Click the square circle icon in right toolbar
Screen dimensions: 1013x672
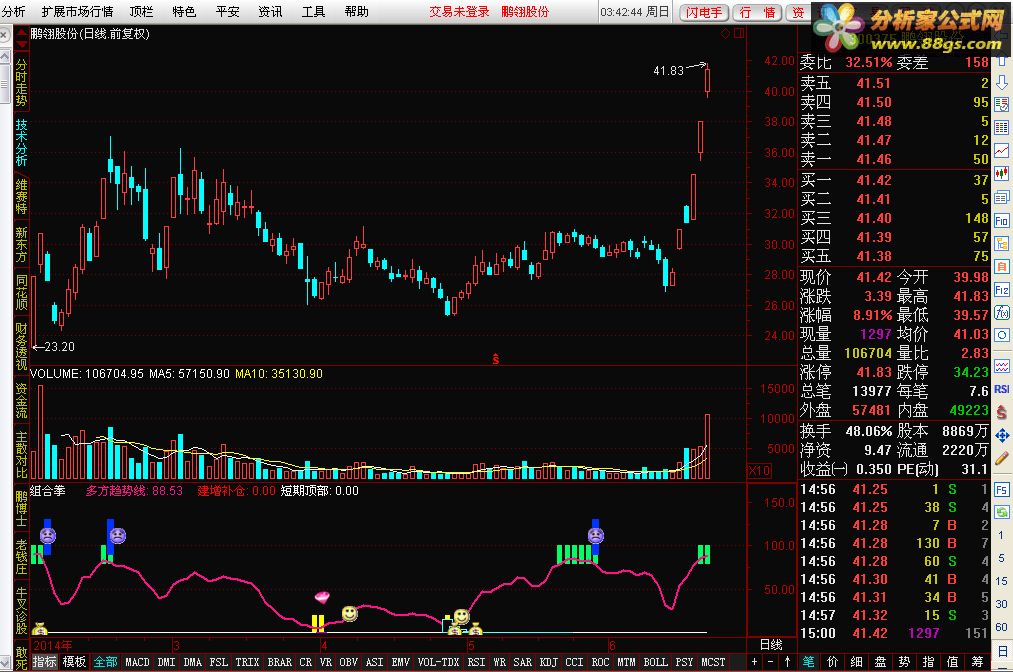(x=1001, y=335)
